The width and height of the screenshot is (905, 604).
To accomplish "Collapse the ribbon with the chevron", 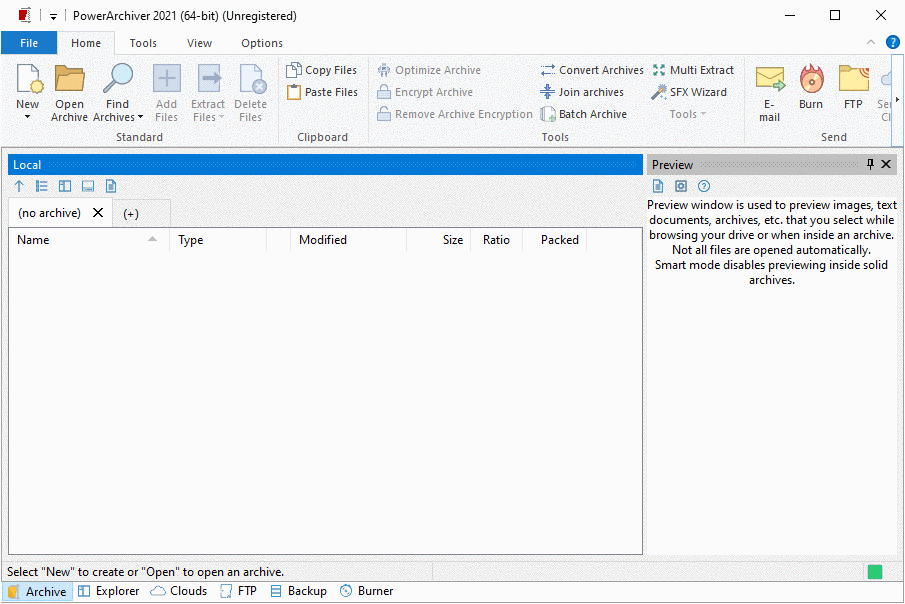I will 871,42.
